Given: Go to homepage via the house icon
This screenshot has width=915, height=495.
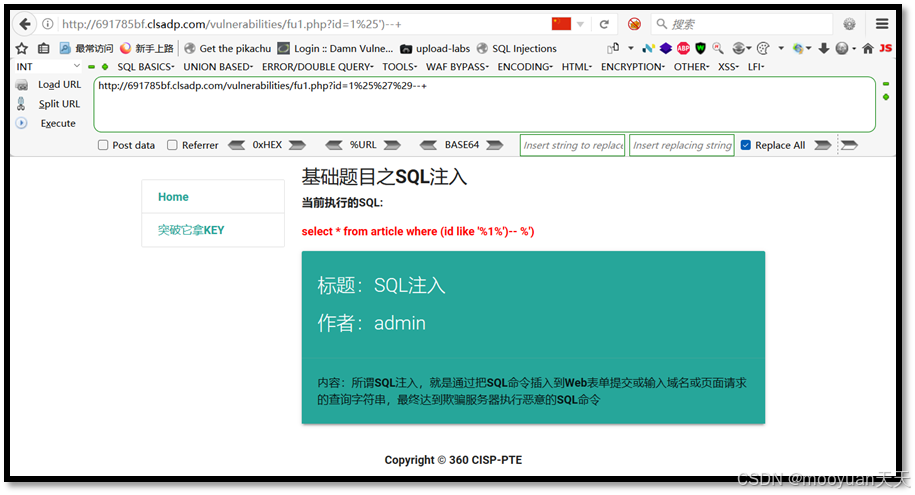Looking at the screenshot, I should coord(868,48).
